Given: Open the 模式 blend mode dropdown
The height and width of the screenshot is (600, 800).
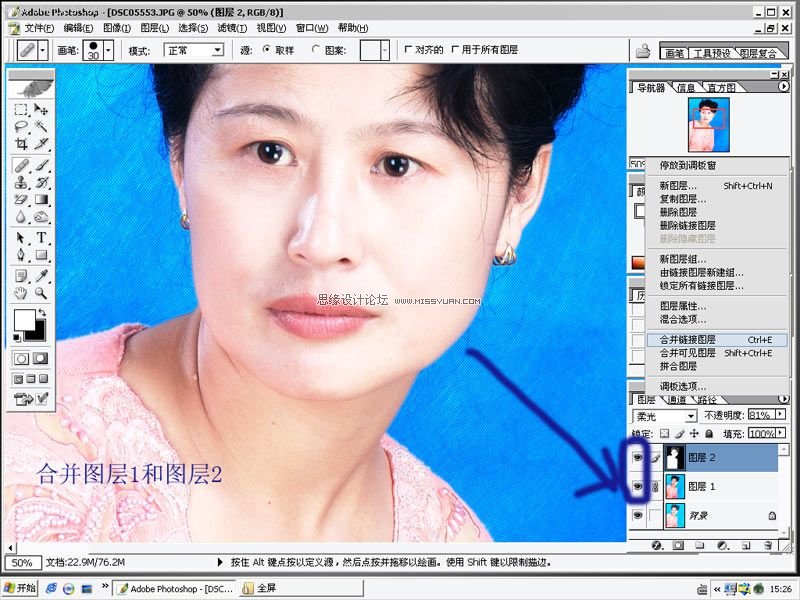Looking at the screenshot, I should point(218,50).
